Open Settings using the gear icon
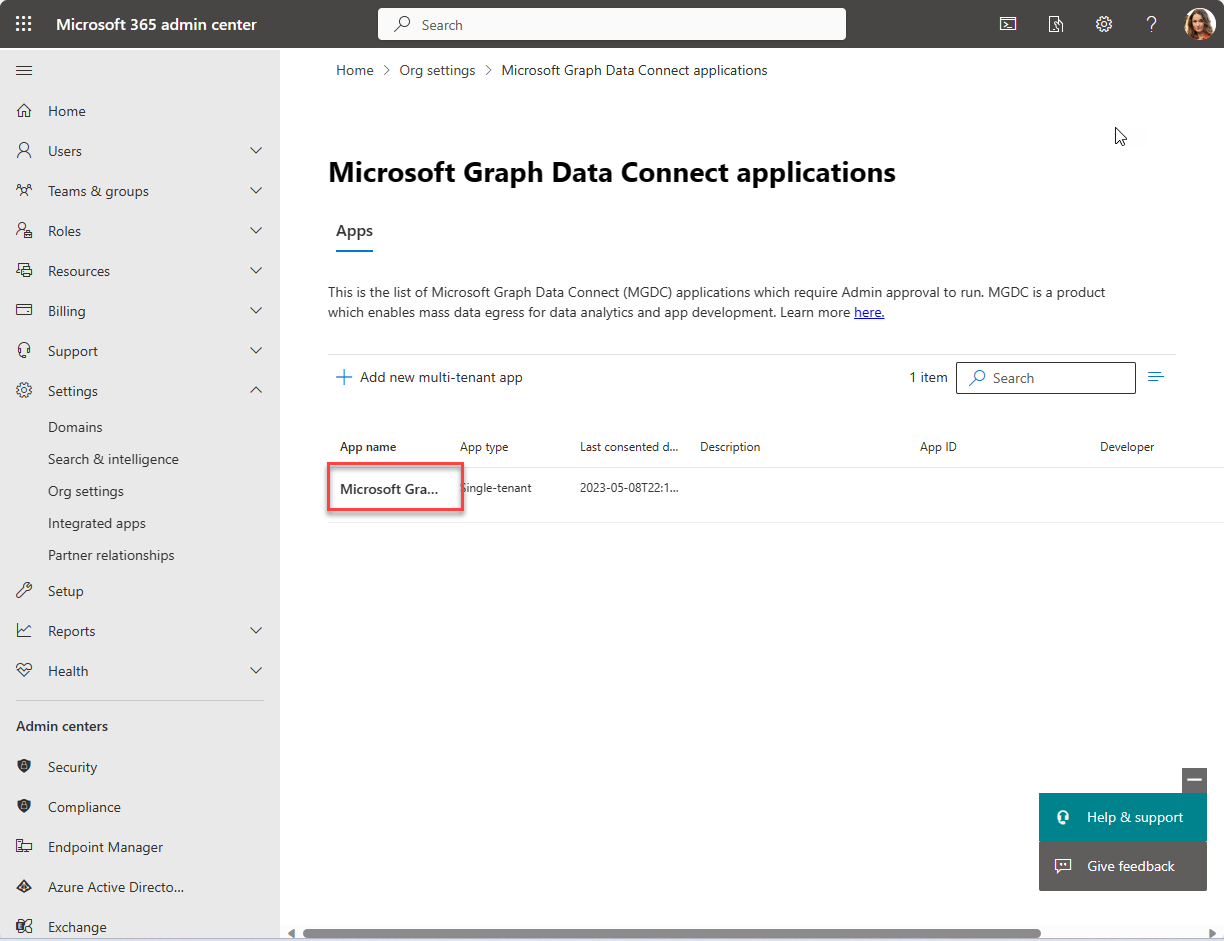Viewport: 1224px width, 941px height. click(1103, 23)
